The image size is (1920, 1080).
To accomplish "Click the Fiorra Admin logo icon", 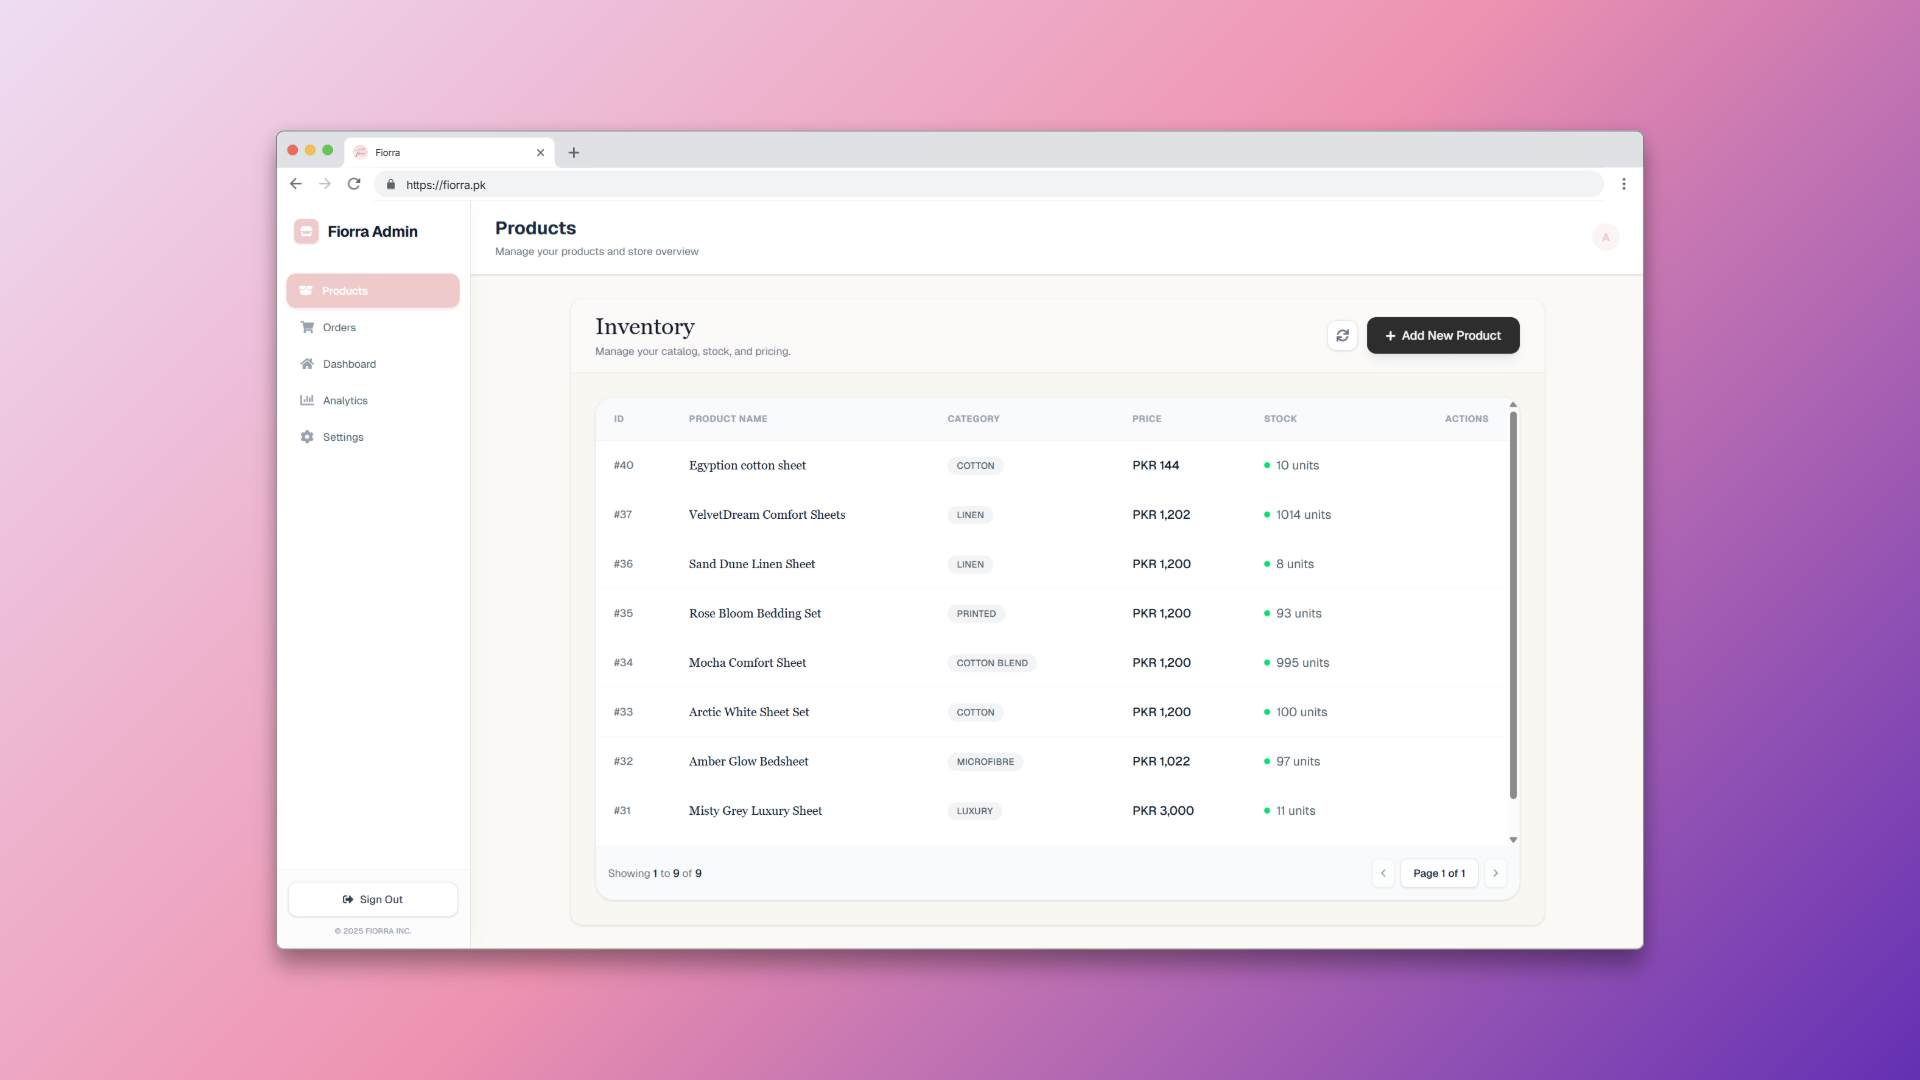I will [306, 231].
